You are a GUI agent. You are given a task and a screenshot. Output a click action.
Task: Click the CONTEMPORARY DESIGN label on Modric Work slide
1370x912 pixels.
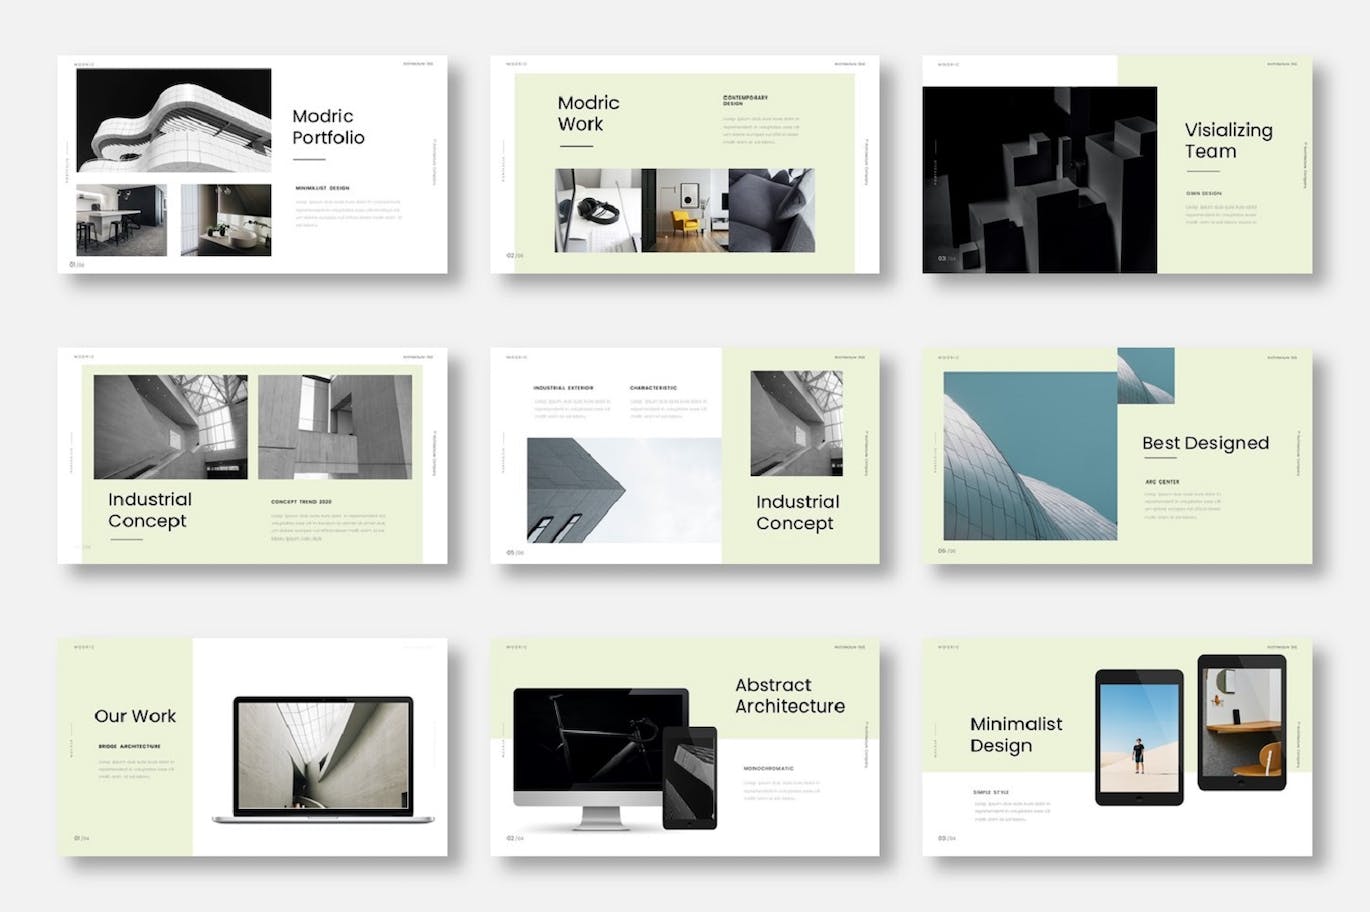click(745, 98)
